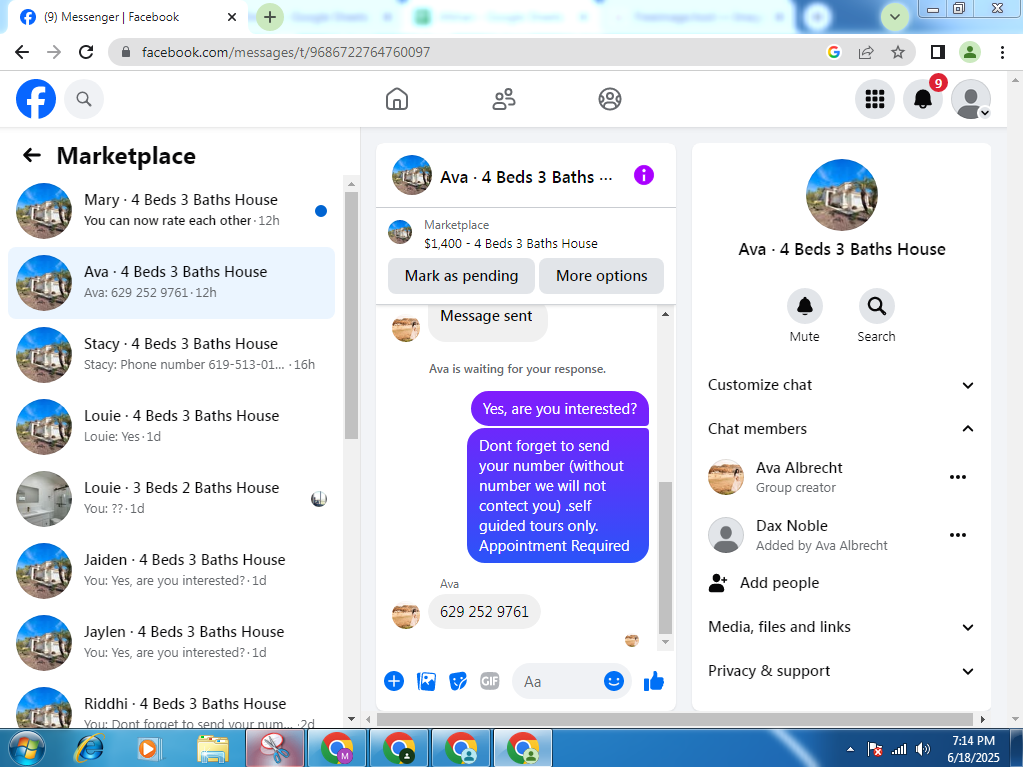Viewport: 1023px width, 767px height.
Task: Select Ava's 4 Beds 3 Baths House conversation
Action: tap(172, 283)
